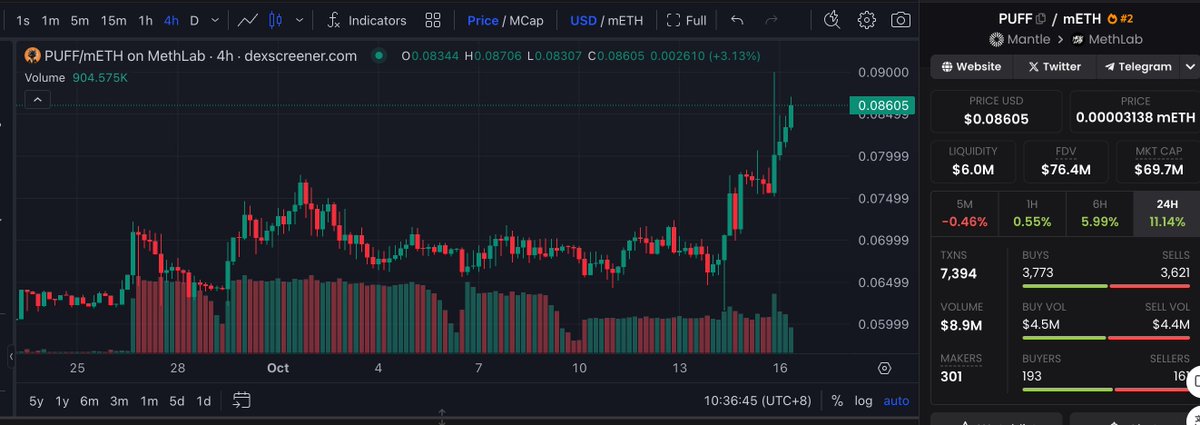The width and height of the screenshot is (1200, 425).
Task: Open chart settings gear
Action: (x=867, y=20)
